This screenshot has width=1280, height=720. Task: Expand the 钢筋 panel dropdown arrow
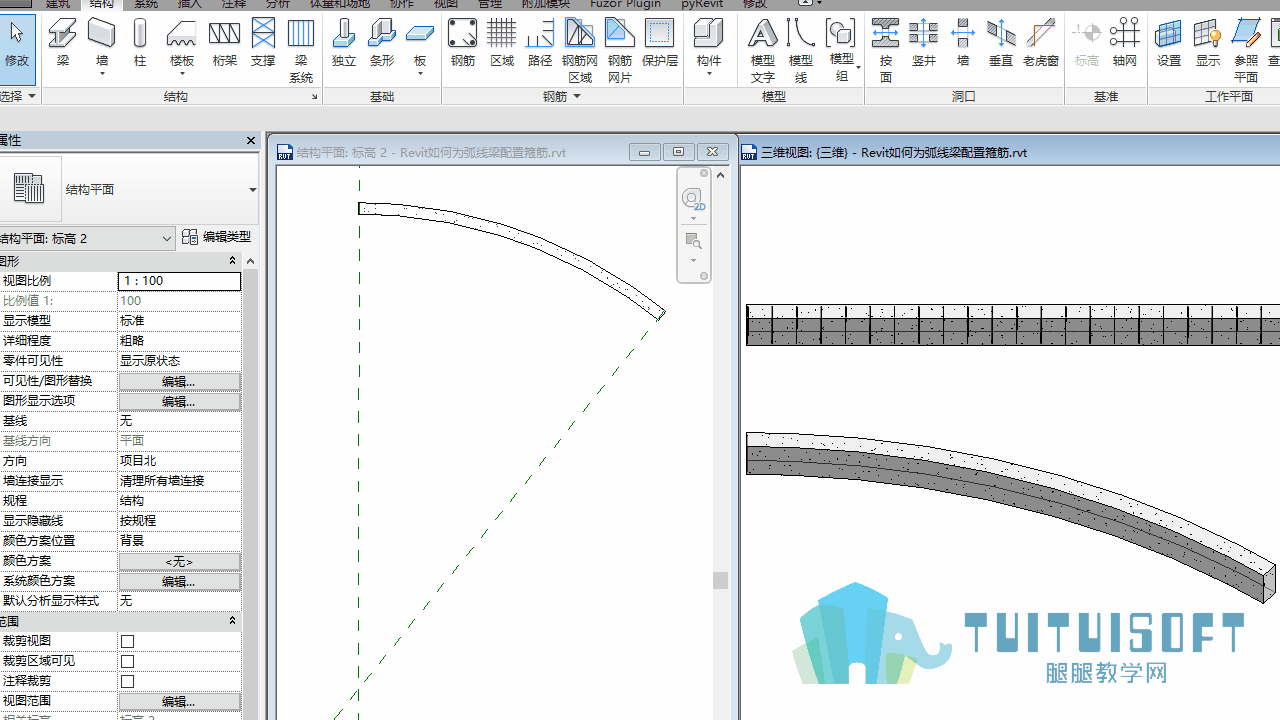(577, 97)
